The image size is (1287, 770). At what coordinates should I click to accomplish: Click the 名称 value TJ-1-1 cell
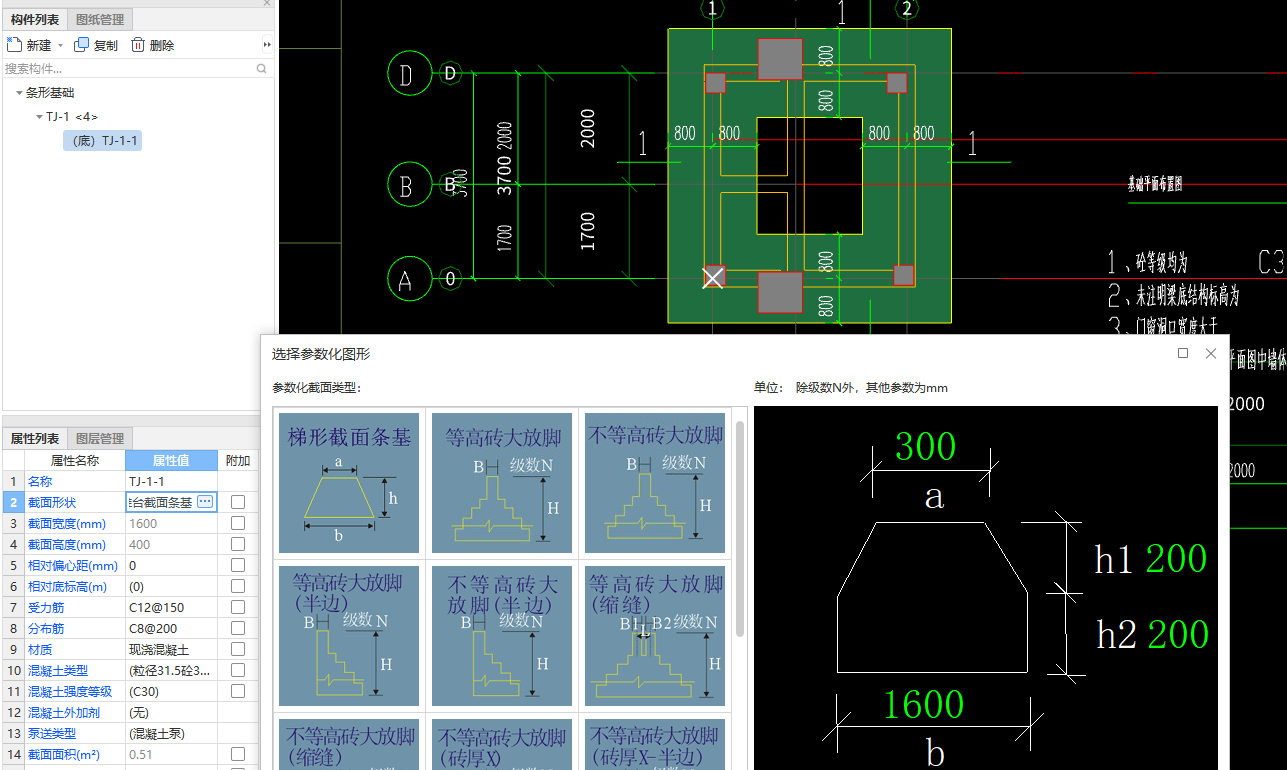pyautogui.click(x=171, y=481)
